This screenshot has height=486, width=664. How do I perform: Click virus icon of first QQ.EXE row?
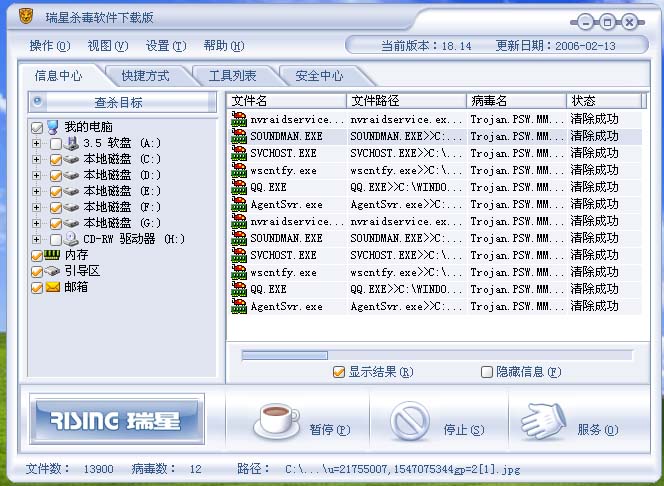tap(239, 187)
